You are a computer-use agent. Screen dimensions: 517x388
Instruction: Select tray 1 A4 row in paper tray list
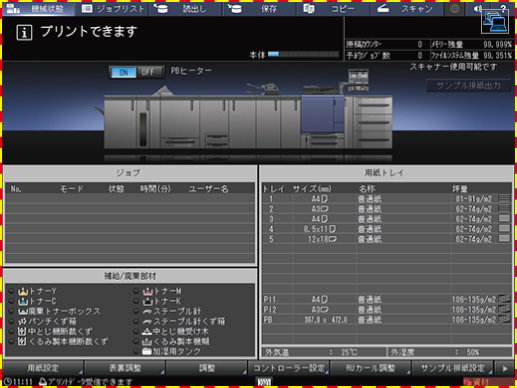click(387, 199)
